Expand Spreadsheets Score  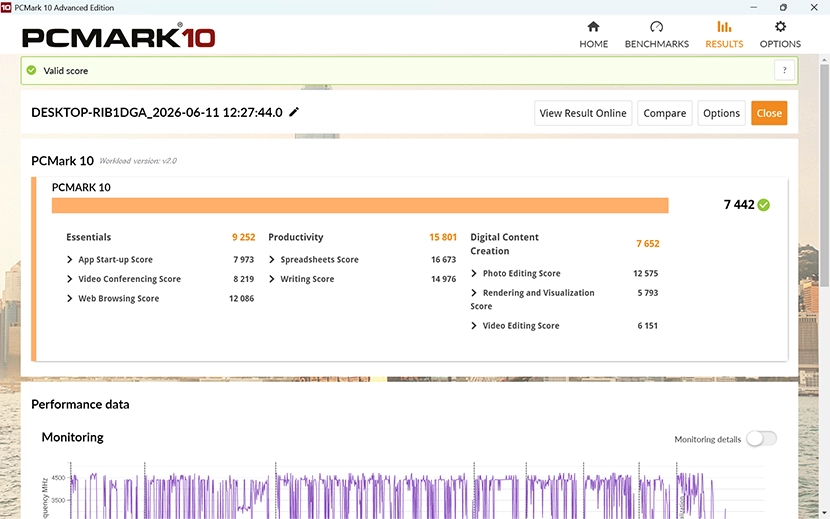click(x=272, y=260)
